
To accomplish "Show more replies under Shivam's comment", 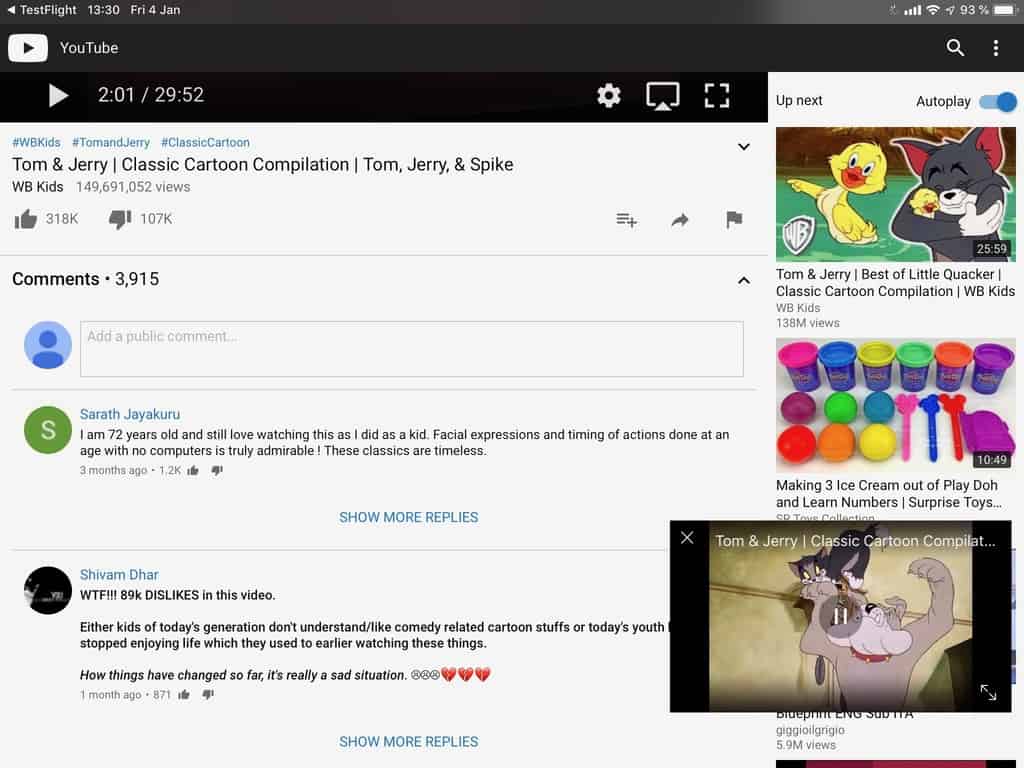I will [x=409, y=742].
